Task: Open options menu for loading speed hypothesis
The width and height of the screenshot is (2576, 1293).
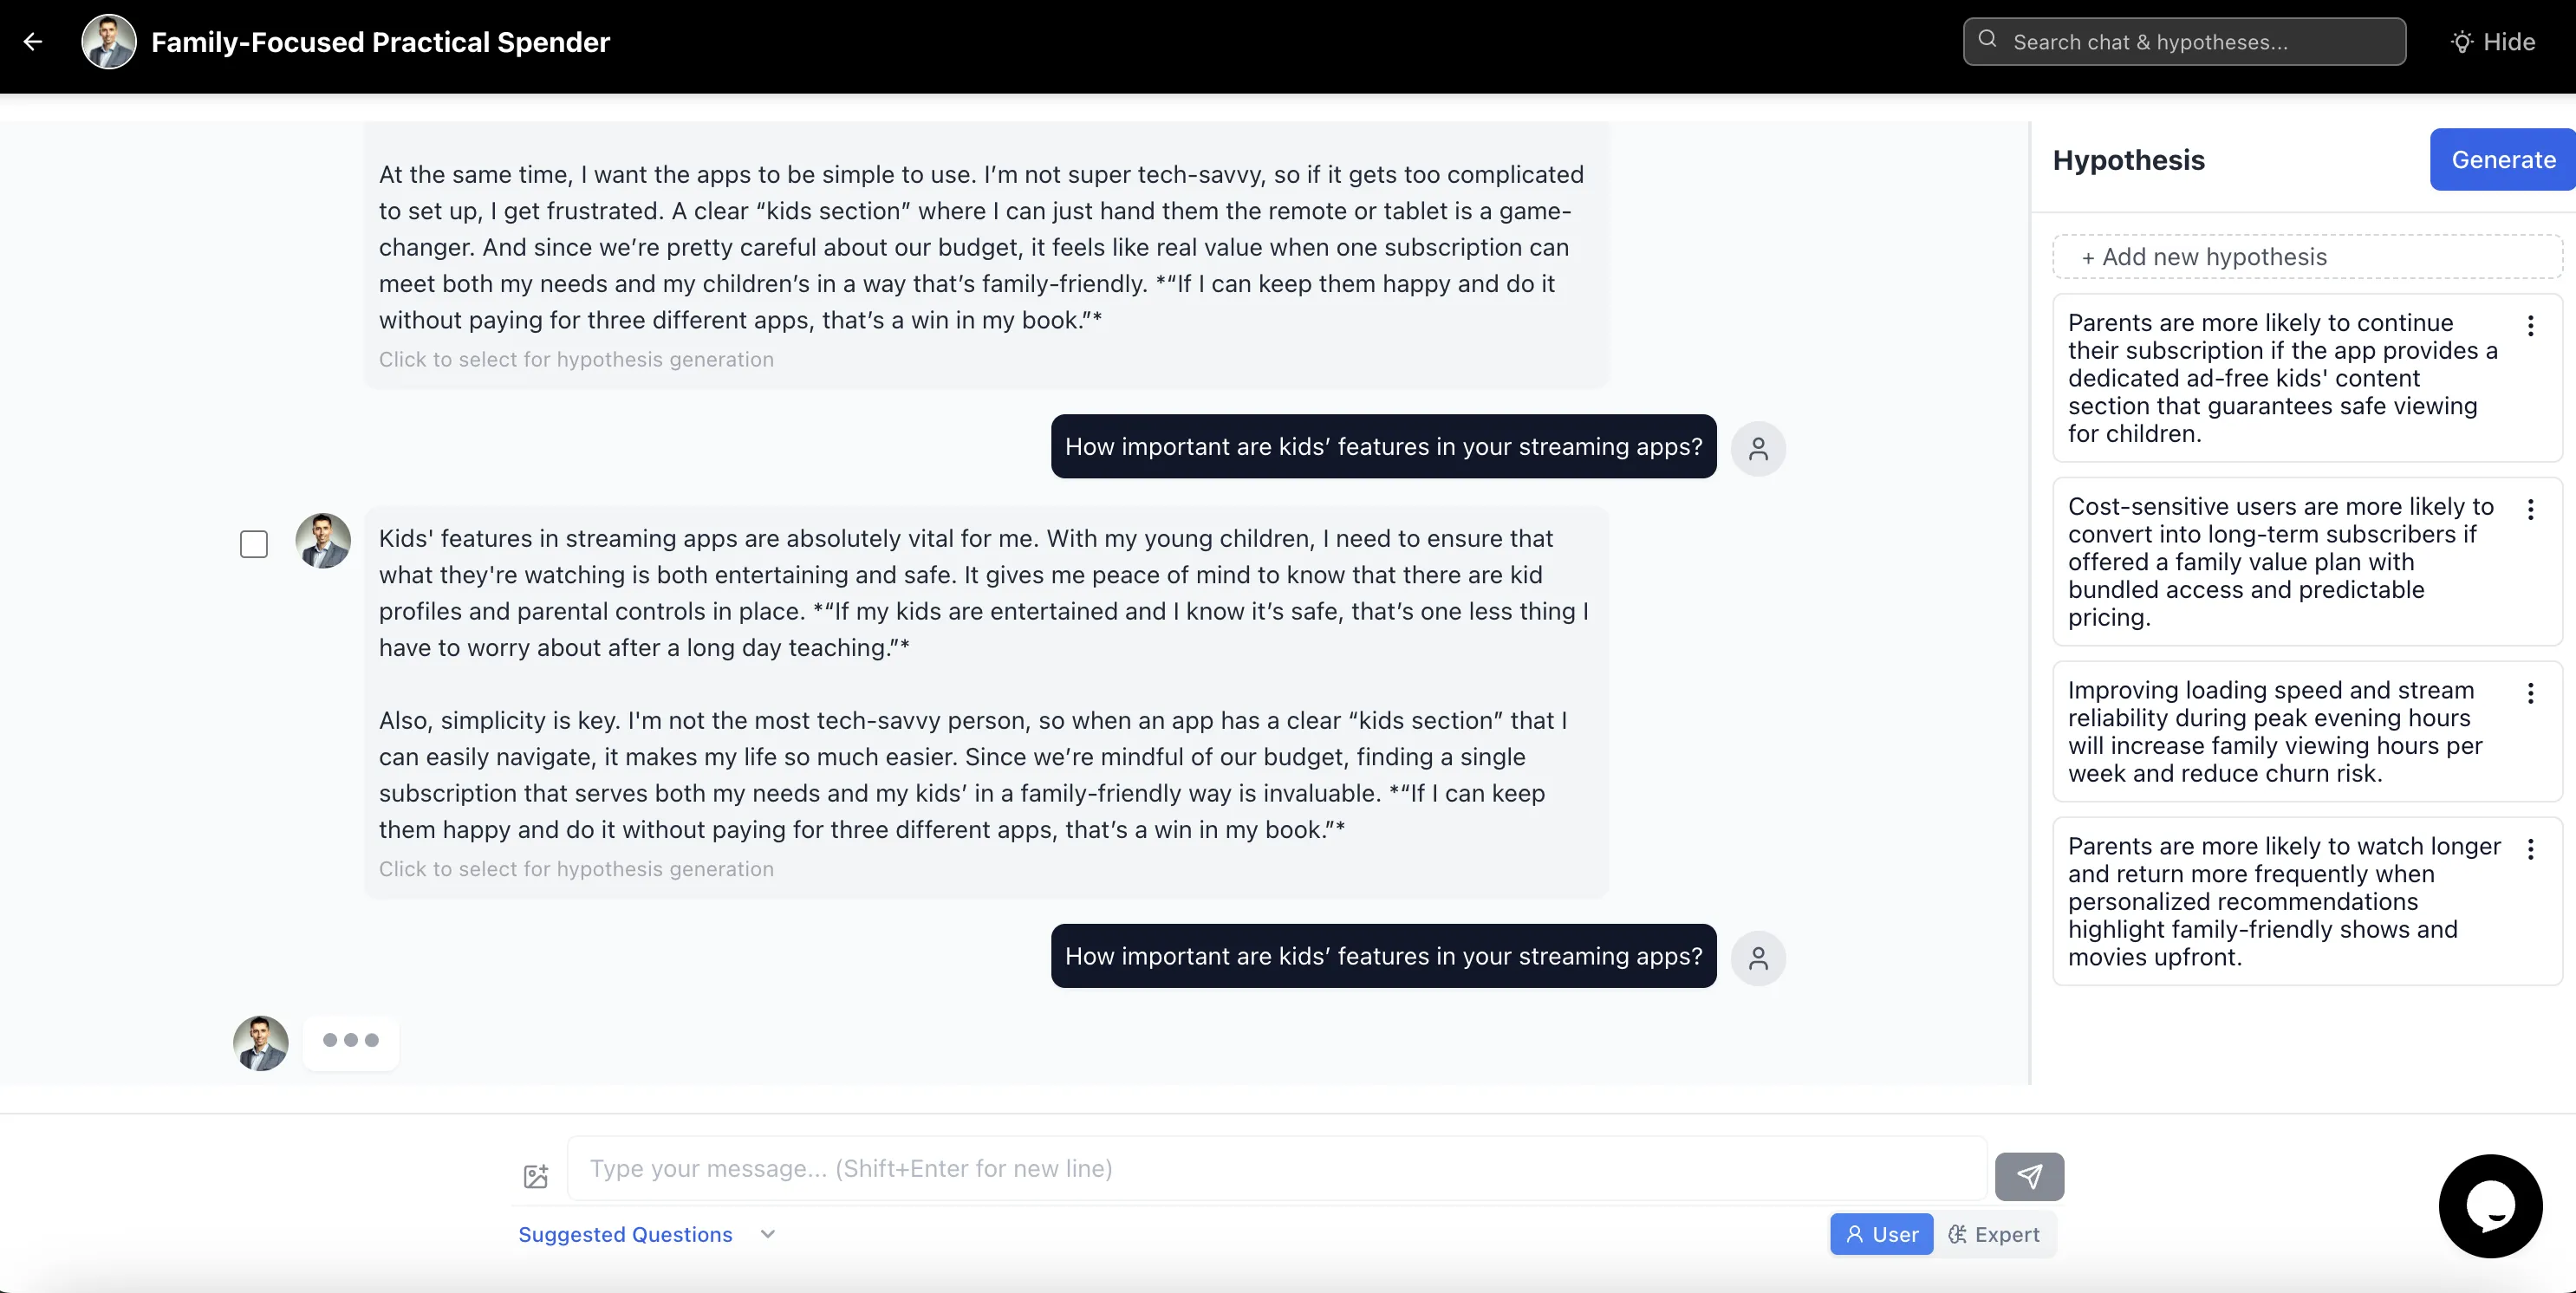Action: (x=2530, y=694)
